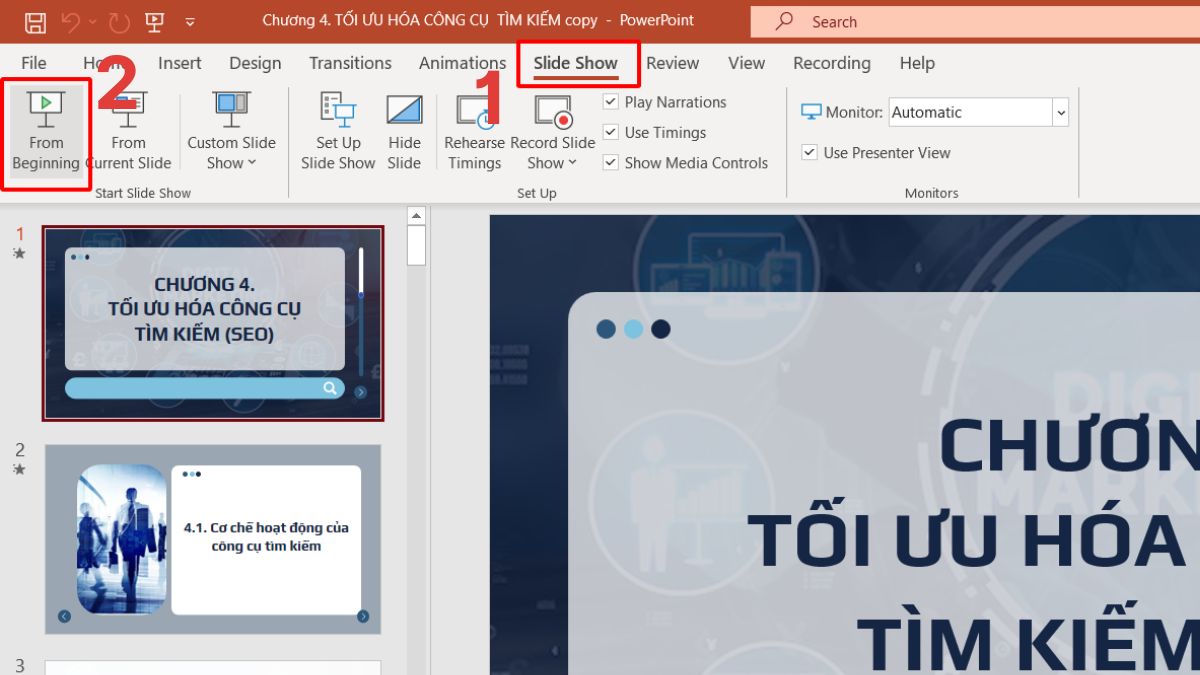Open the View tab
This screenshot has width=1200, height=675.
pyautogui.click(x=747, y=63)
